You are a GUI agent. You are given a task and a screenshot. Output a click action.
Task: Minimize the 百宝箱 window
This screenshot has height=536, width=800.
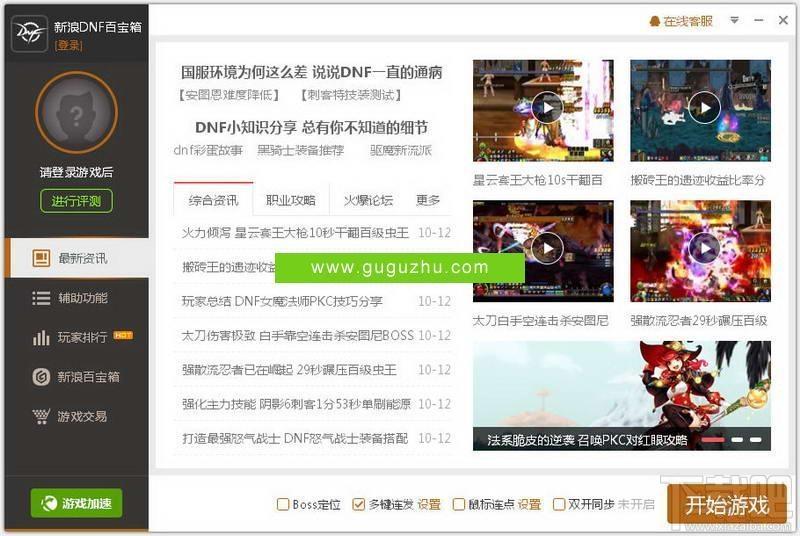(759, 20)
